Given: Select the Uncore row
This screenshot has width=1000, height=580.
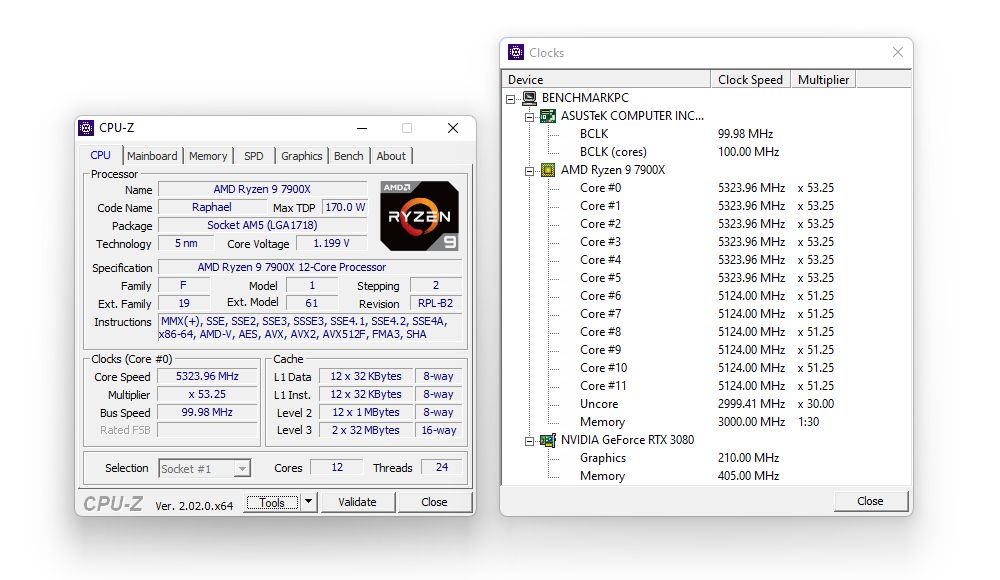Looking at the screenshot, I should coord(707,404).
